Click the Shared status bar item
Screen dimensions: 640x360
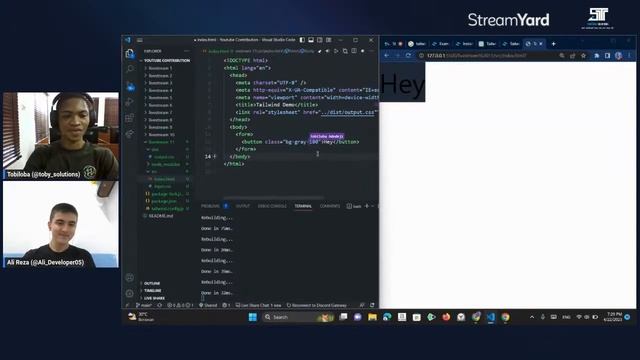click(208, 305)
